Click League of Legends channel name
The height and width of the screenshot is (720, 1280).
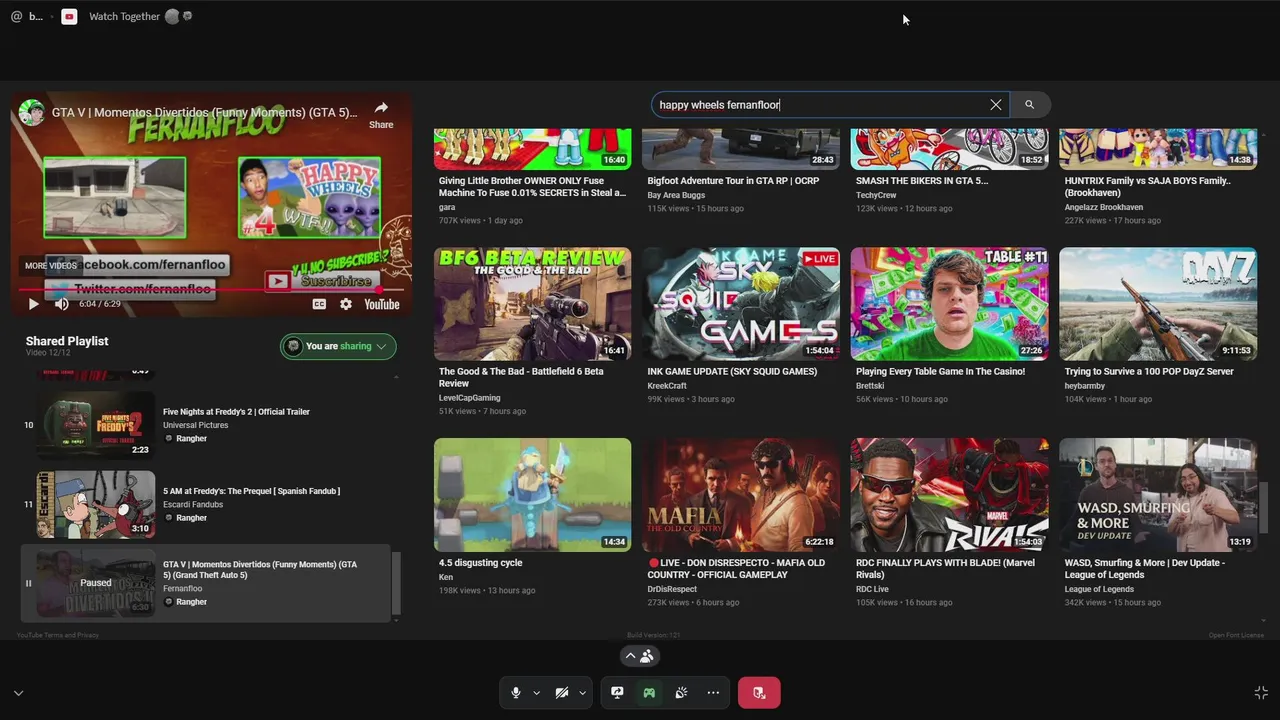pyautogui.click(x=1099, y=589)
